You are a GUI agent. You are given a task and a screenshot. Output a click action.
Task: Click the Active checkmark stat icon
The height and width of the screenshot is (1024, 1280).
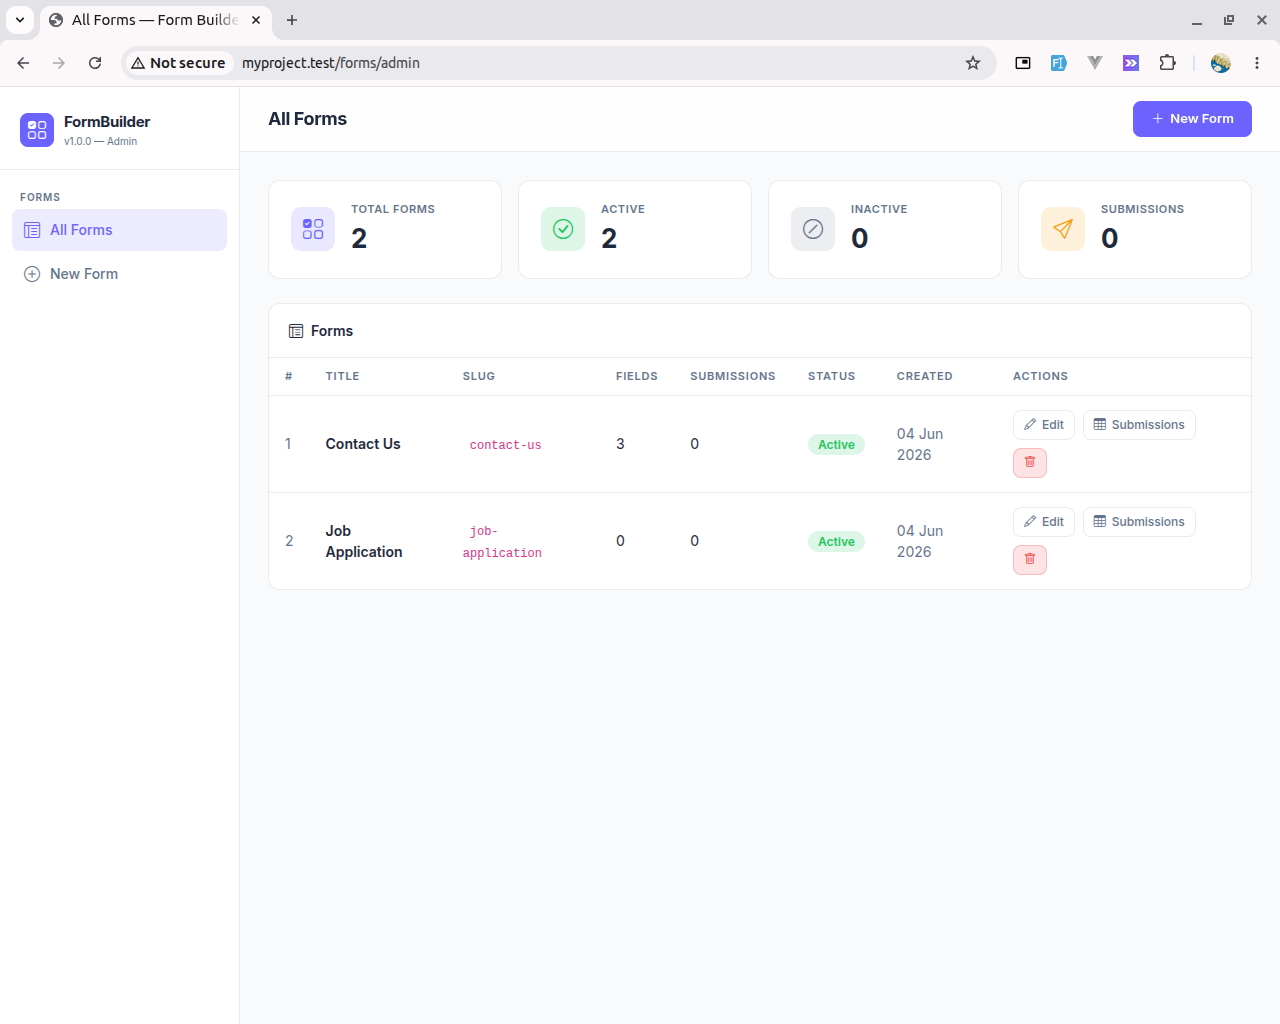[x=563, y=229]
